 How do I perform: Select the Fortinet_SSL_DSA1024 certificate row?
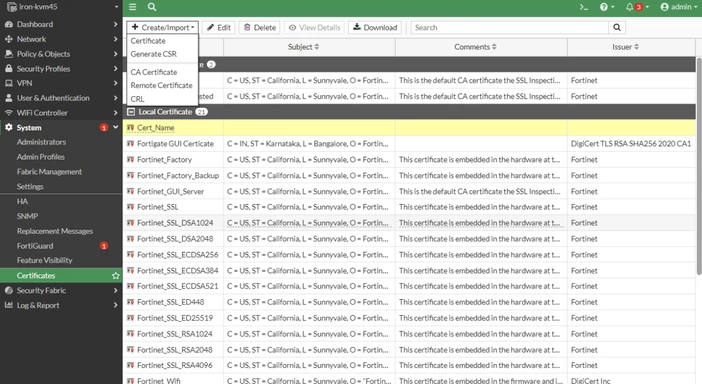(409, 223)
